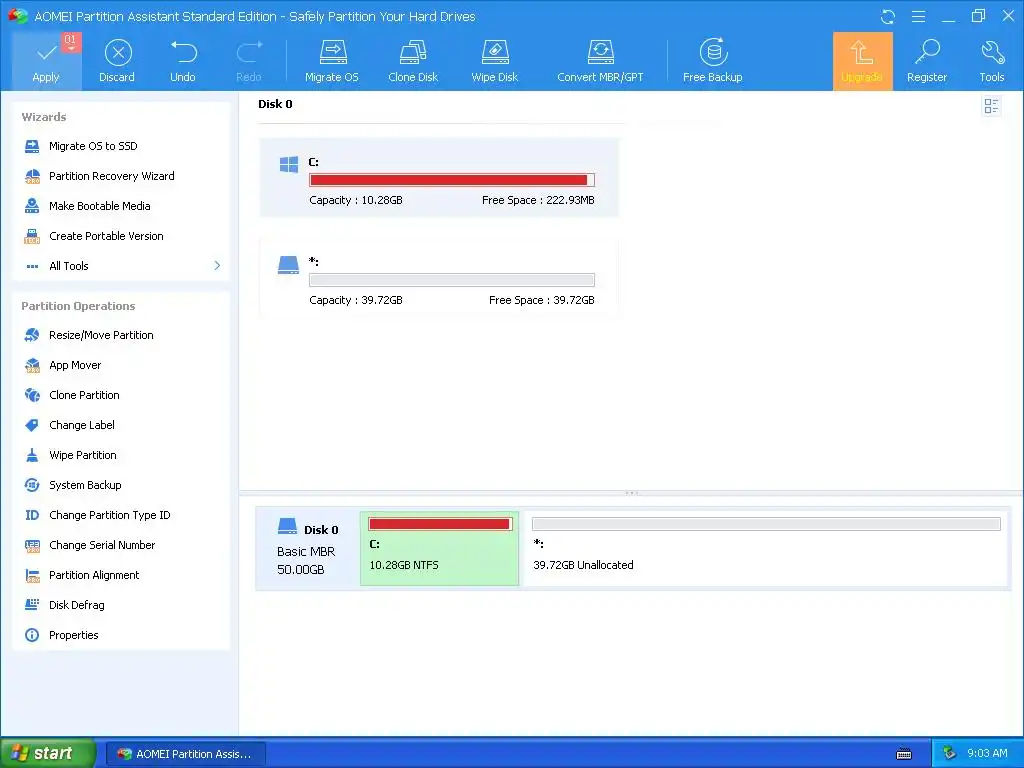Click the Windows logo icon beside C:

click(x=289, y=164)
